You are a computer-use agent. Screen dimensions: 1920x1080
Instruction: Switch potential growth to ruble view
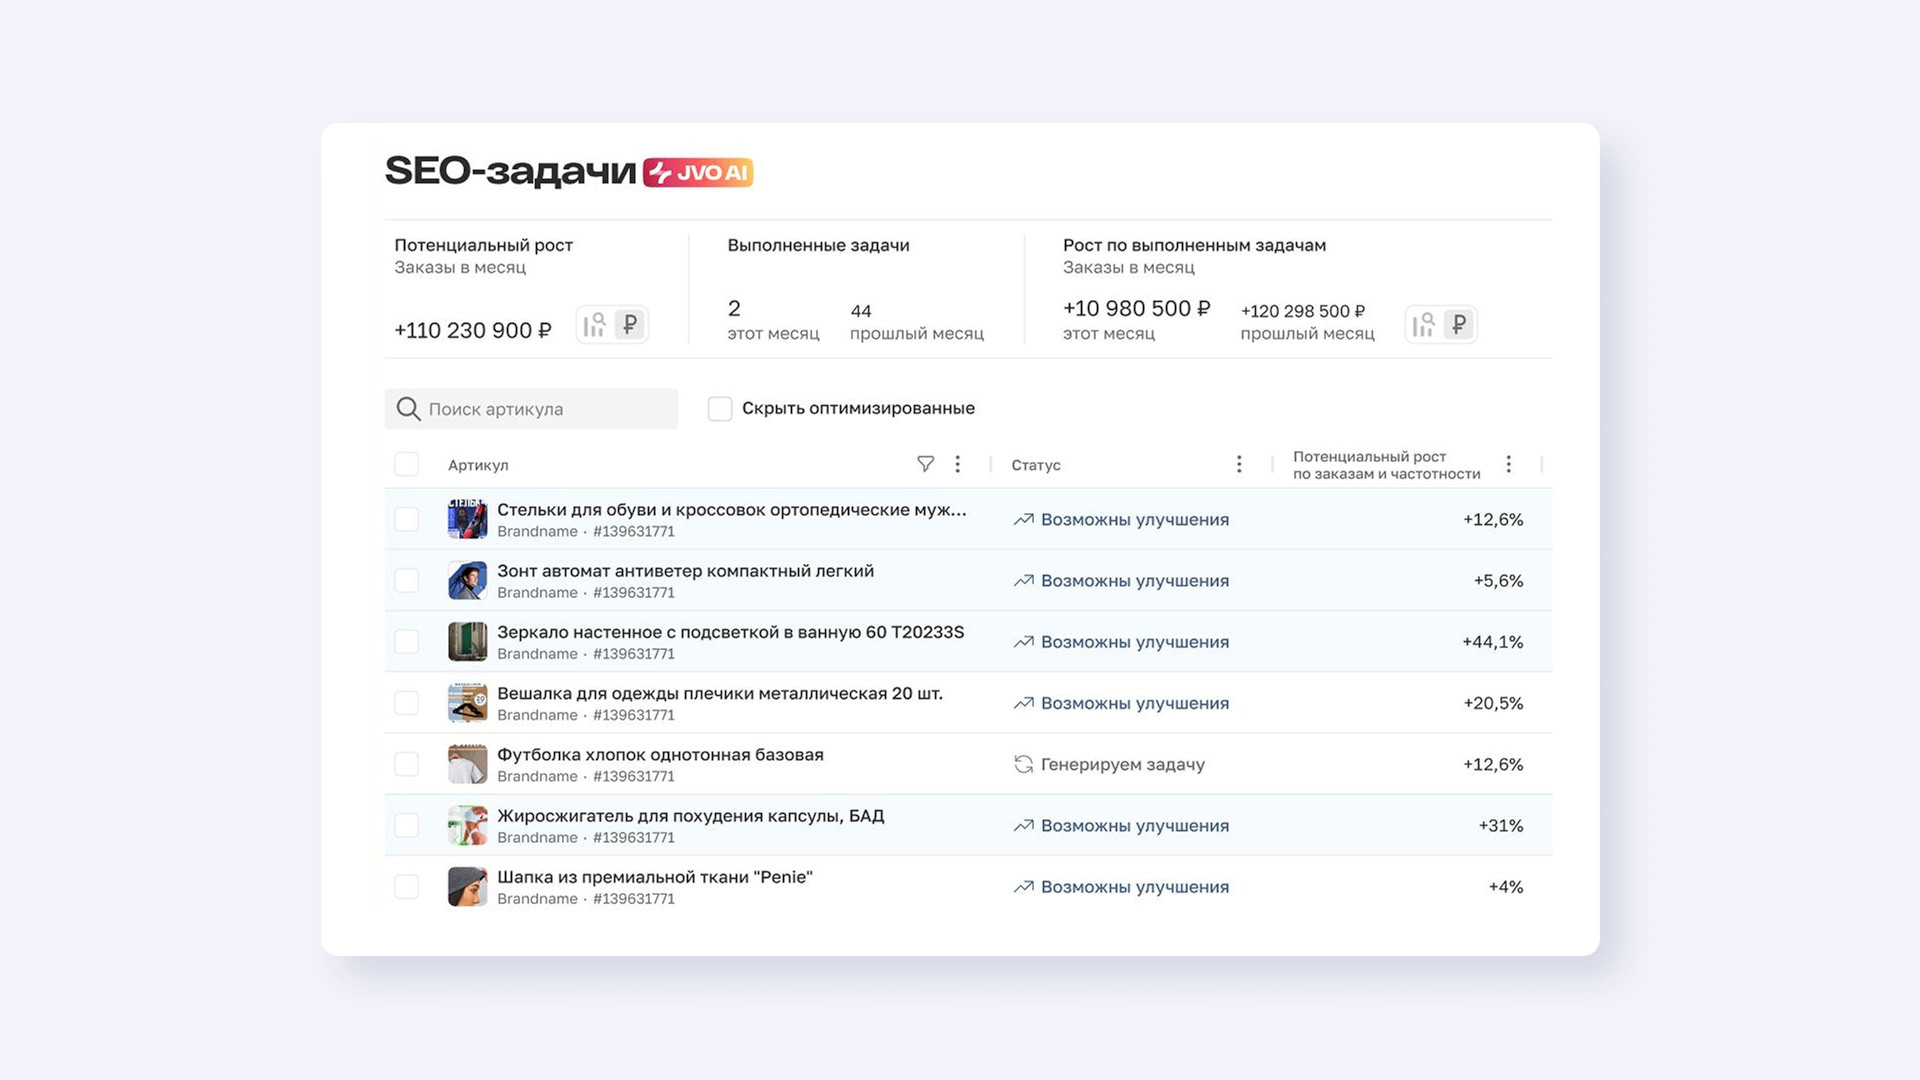click(630, 325)
